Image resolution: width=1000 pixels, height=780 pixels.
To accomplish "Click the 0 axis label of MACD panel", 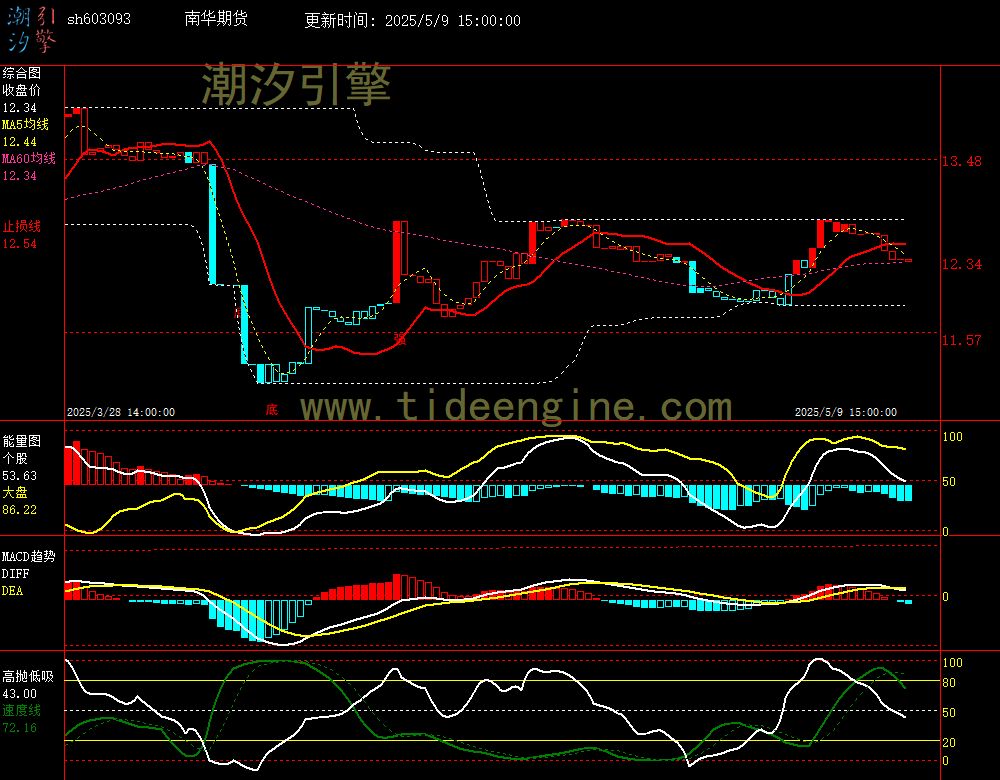I will pos(946,596).
